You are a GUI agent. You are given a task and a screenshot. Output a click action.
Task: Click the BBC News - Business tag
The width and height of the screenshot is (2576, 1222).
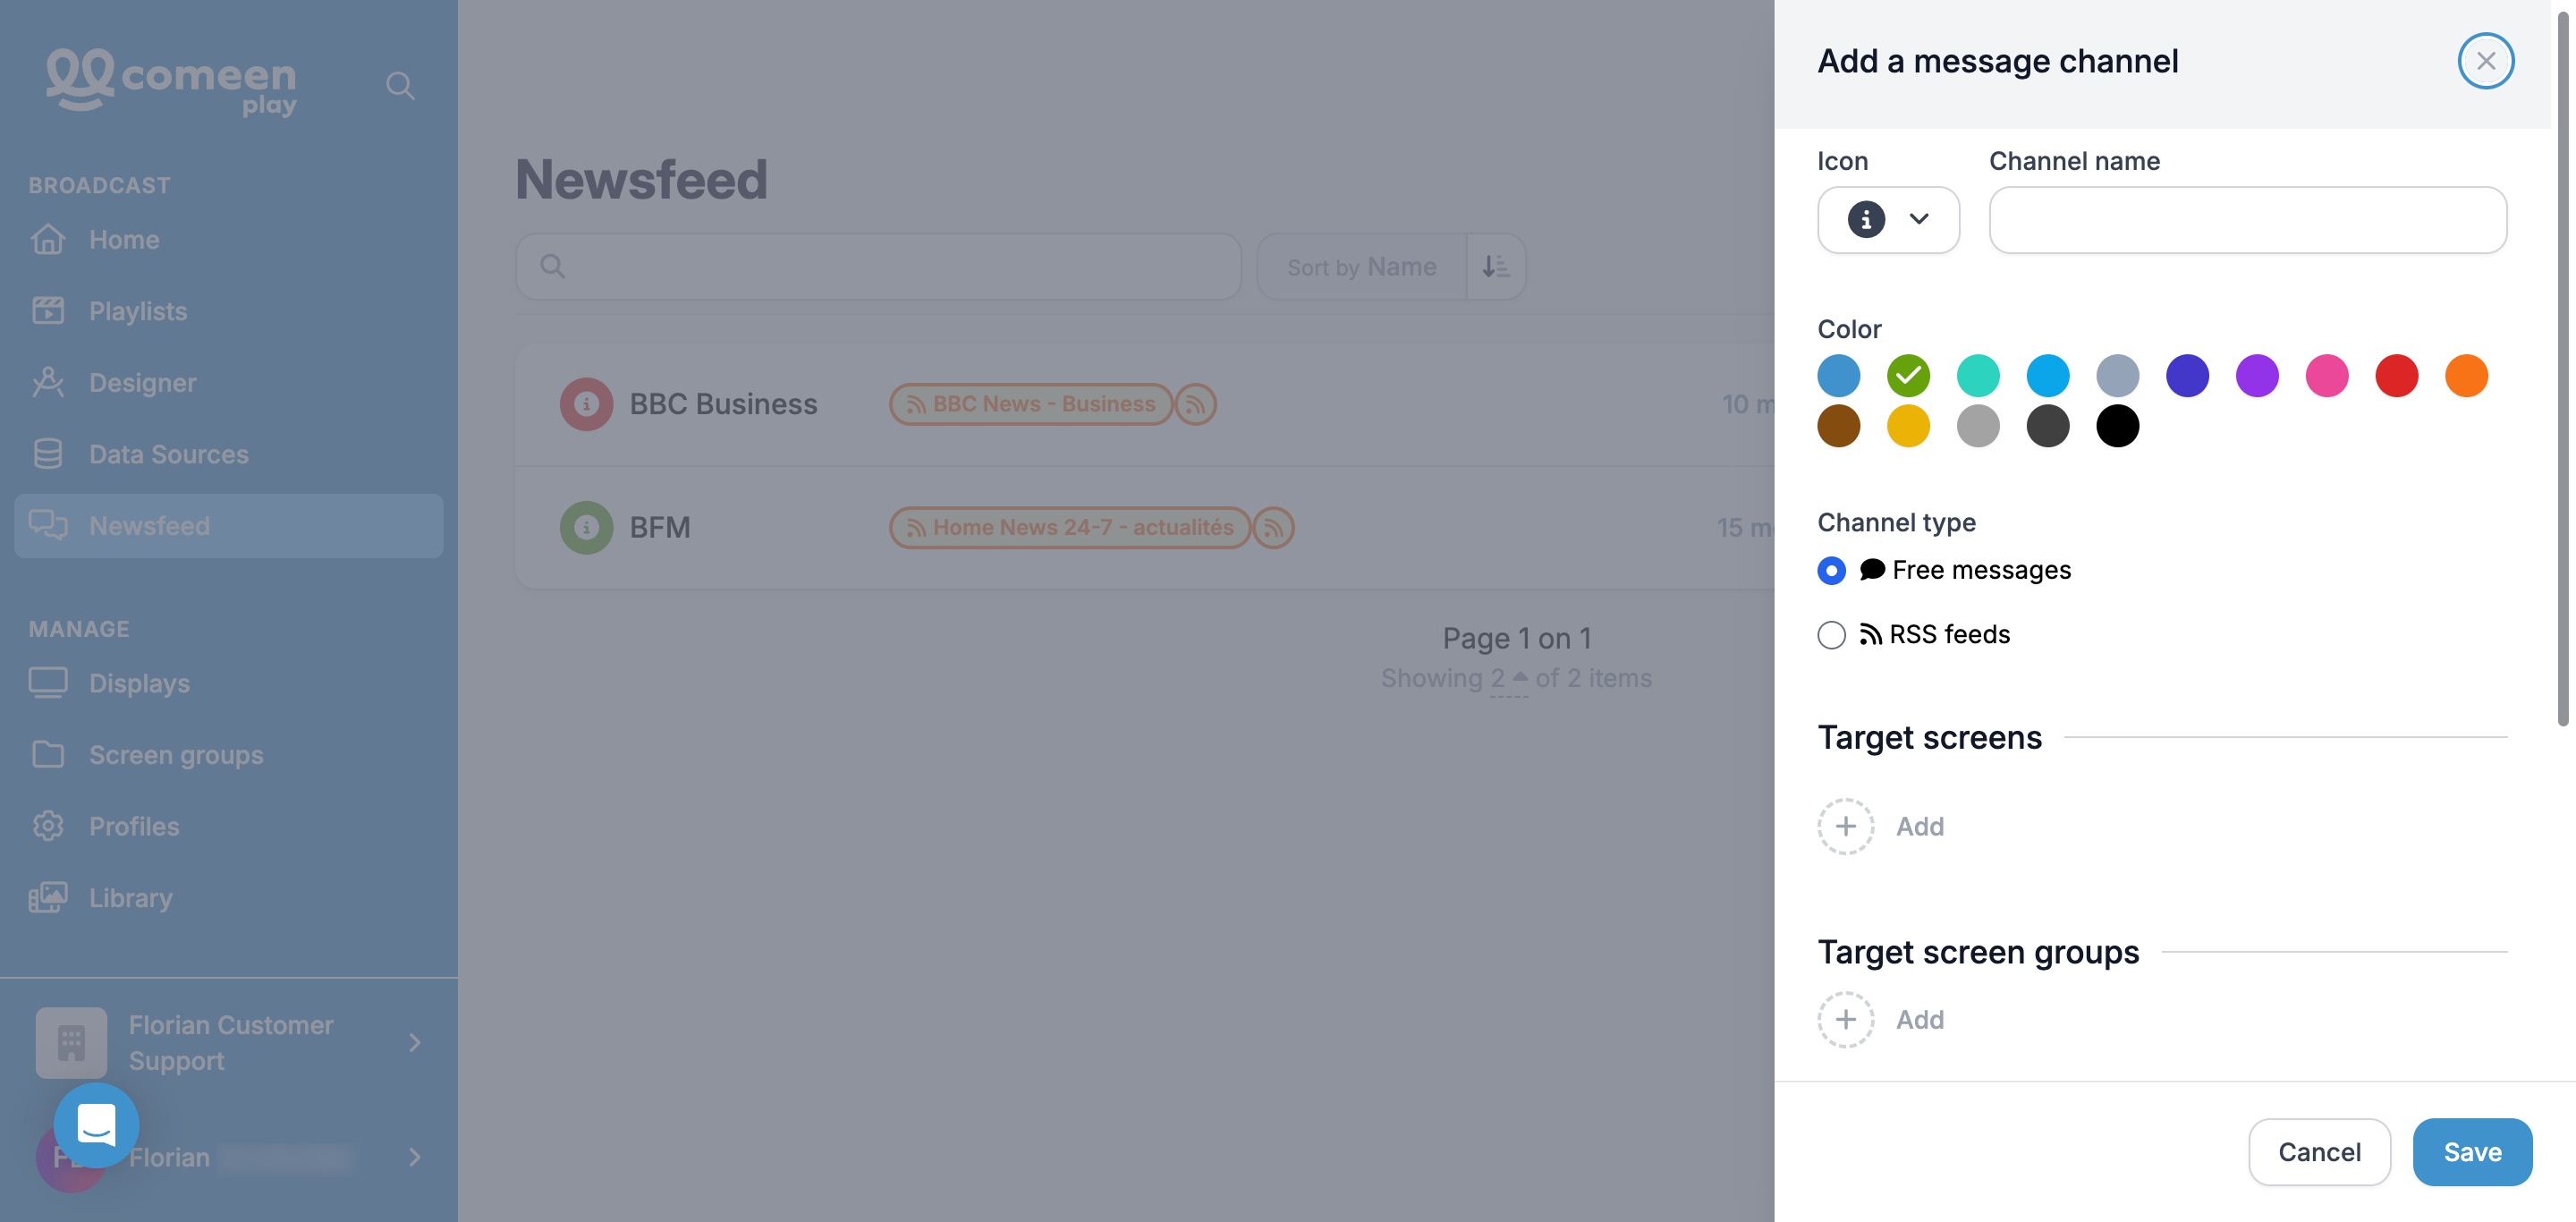click(x=1031, y=404)
